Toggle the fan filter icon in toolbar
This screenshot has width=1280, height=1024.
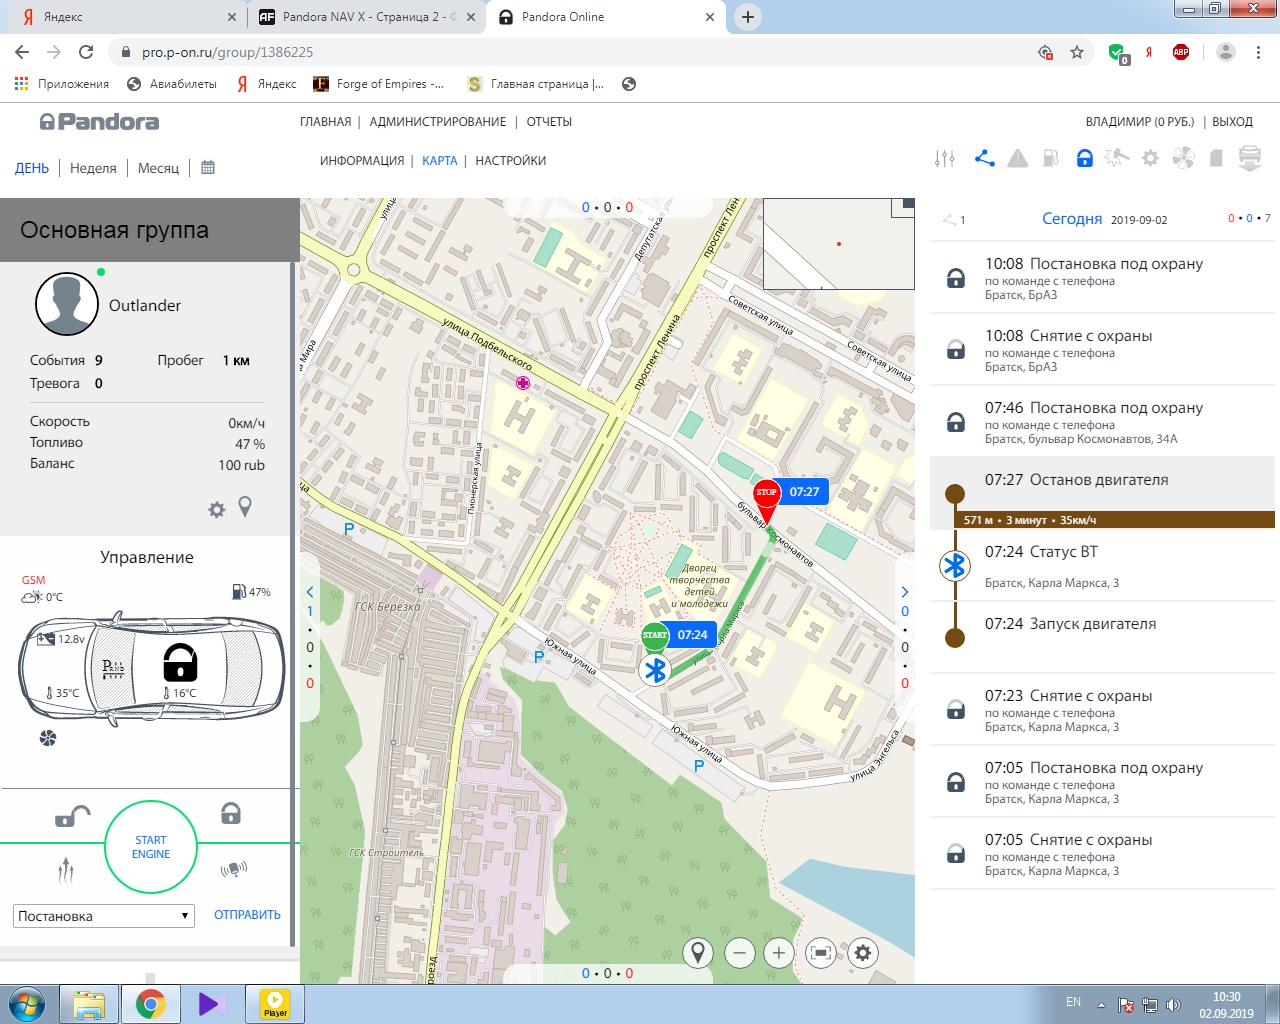[x=1183, y=158]
